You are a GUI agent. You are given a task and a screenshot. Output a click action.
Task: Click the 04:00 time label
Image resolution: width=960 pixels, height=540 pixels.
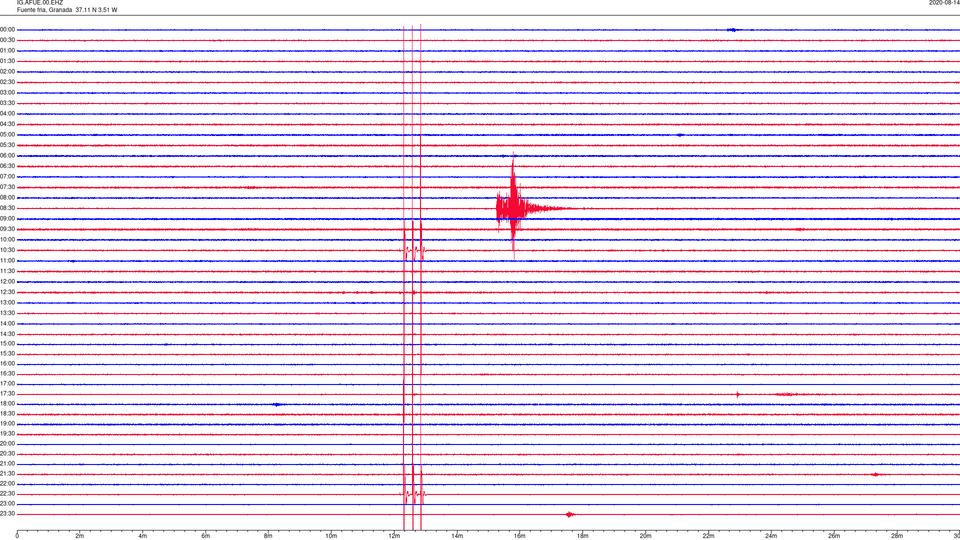[7, 114]
